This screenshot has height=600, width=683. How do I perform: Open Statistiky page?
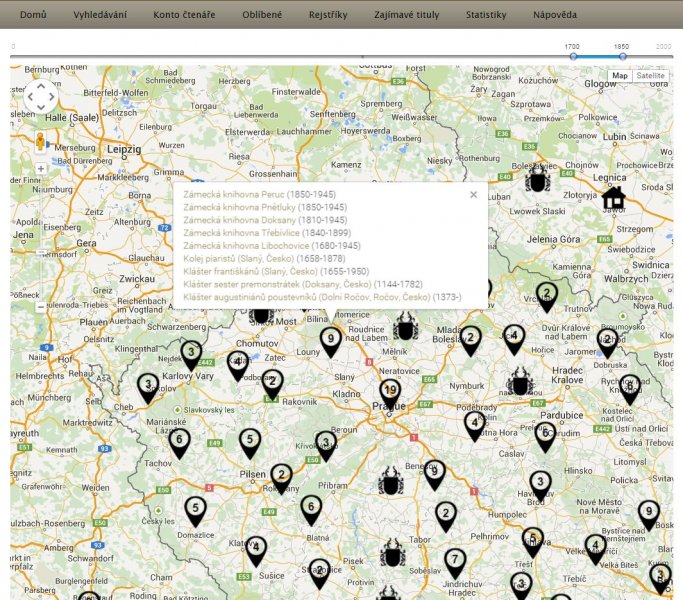click(x=486, y=15)
